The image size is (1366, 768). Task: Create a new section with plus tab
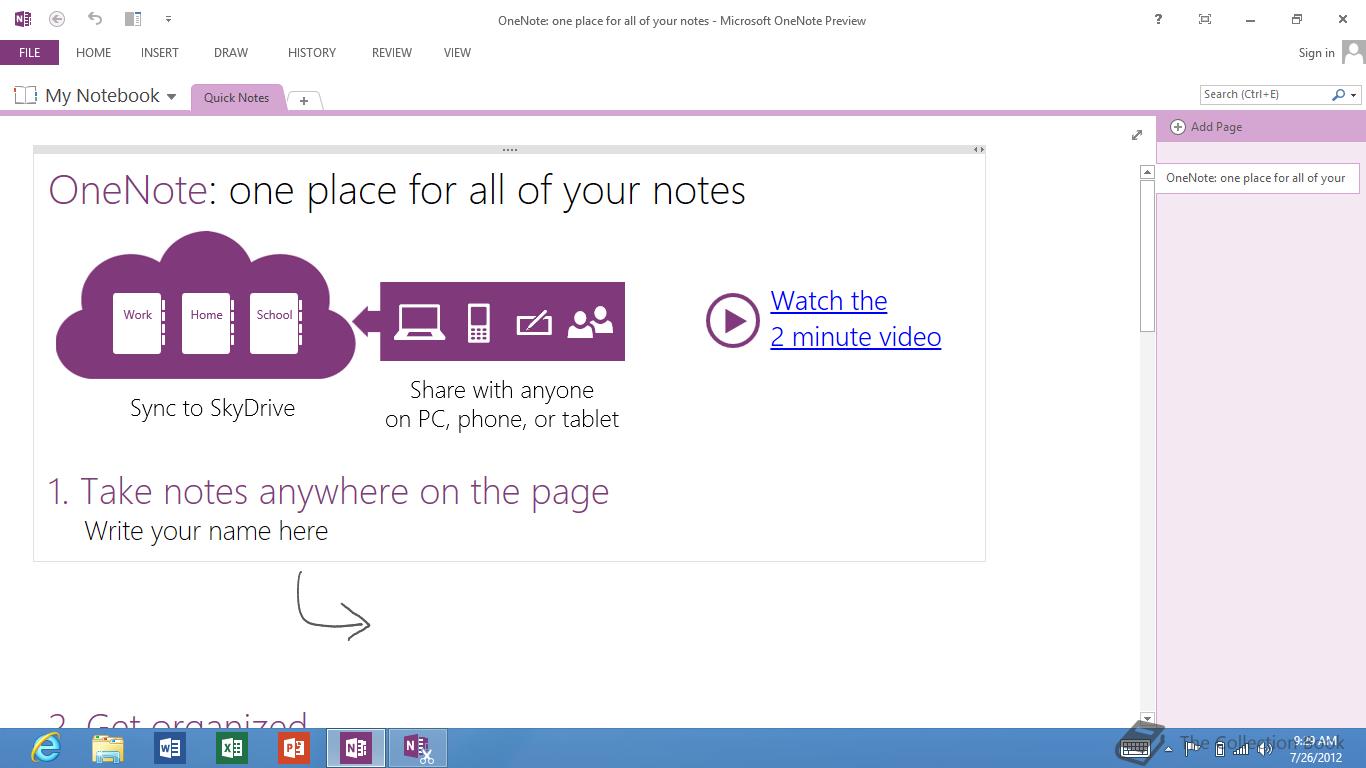[x=304, y=100]
